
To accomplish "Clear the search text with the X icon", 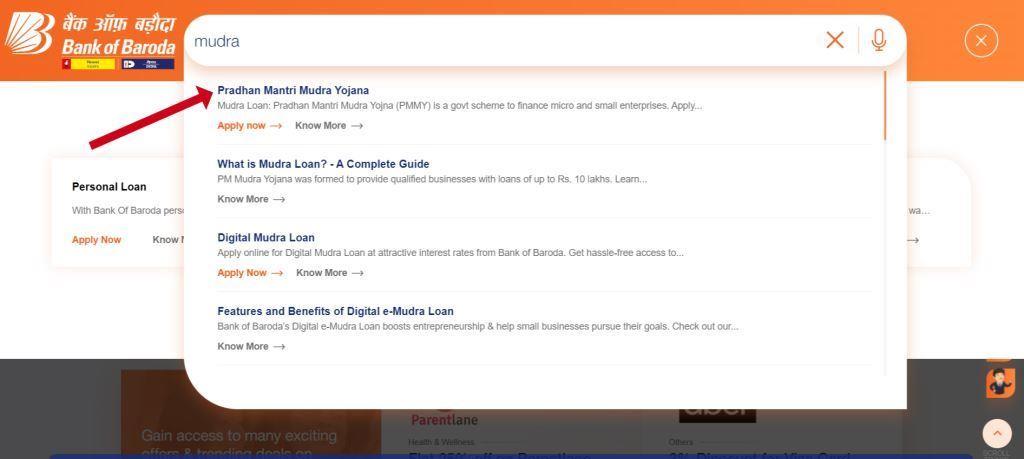I will click(835, 40).
